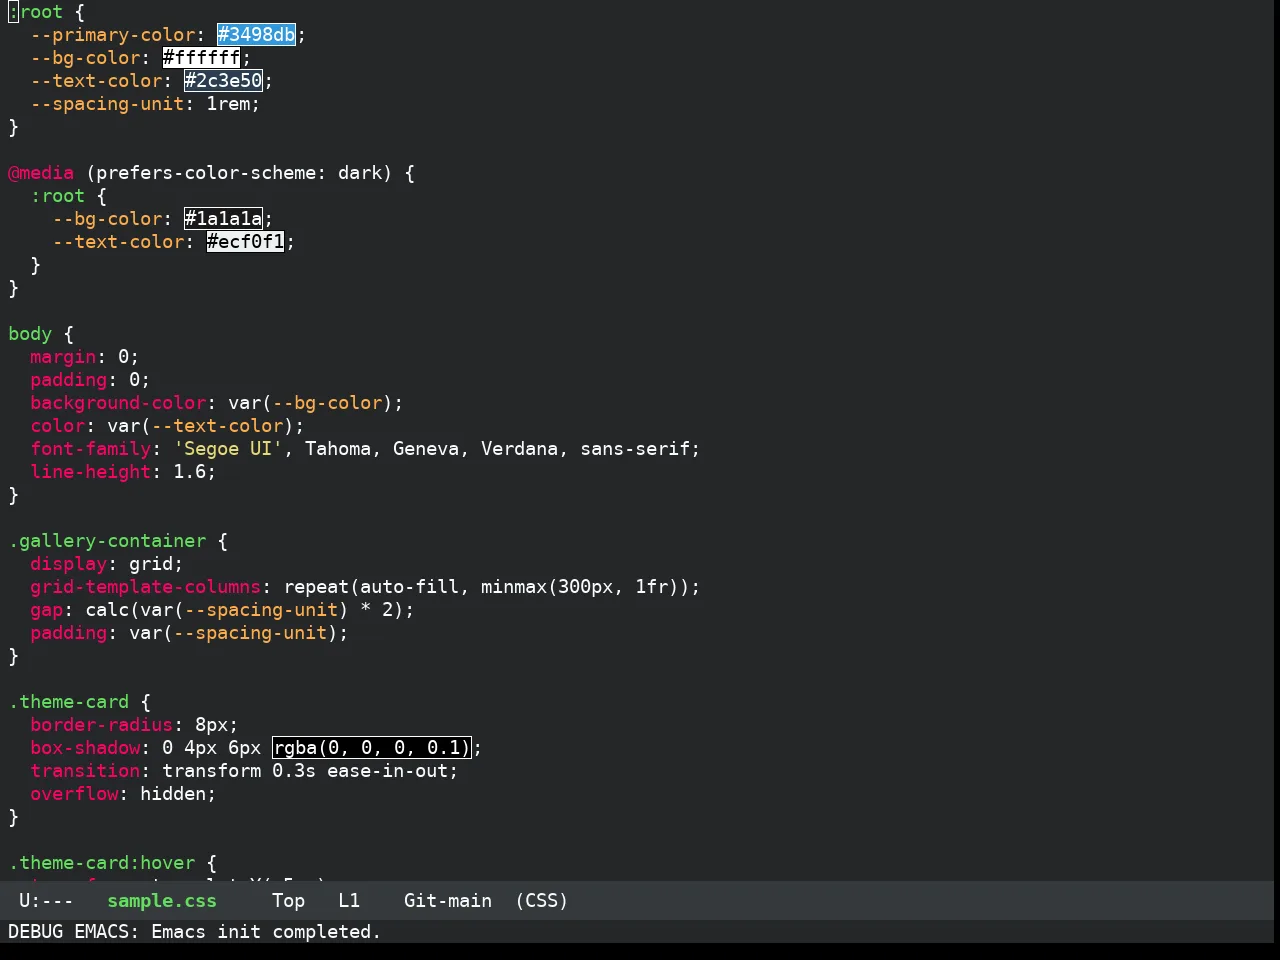The width and height of the screenshot is (1280, 960).
Task: Click the nested ':root' inside media query
Action: pyautogui.click(x=58, y=196)
